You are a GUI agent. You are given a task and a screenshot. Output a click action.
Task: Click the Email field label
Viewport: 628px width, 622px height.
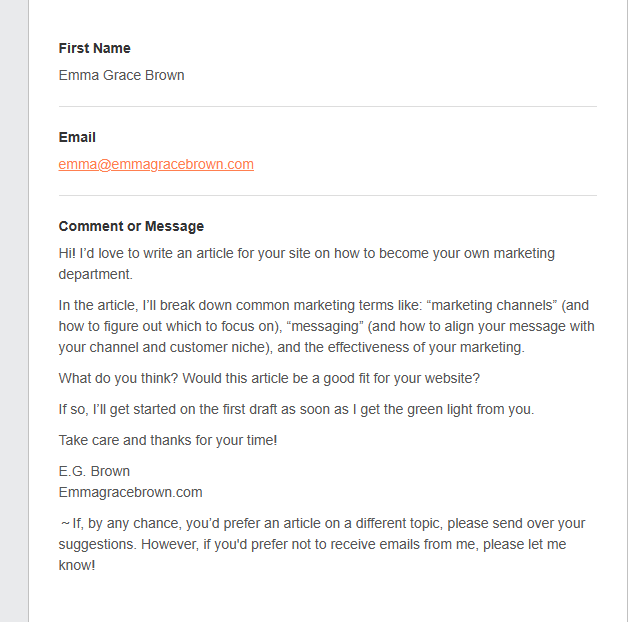[77, 137]
